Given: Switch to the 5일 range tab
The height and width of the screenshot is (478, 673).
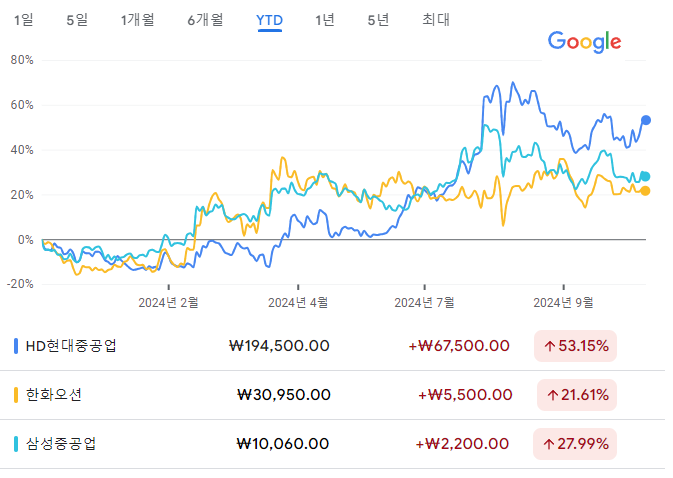Looking at the screenshot, I should click(x=77, y=20).
